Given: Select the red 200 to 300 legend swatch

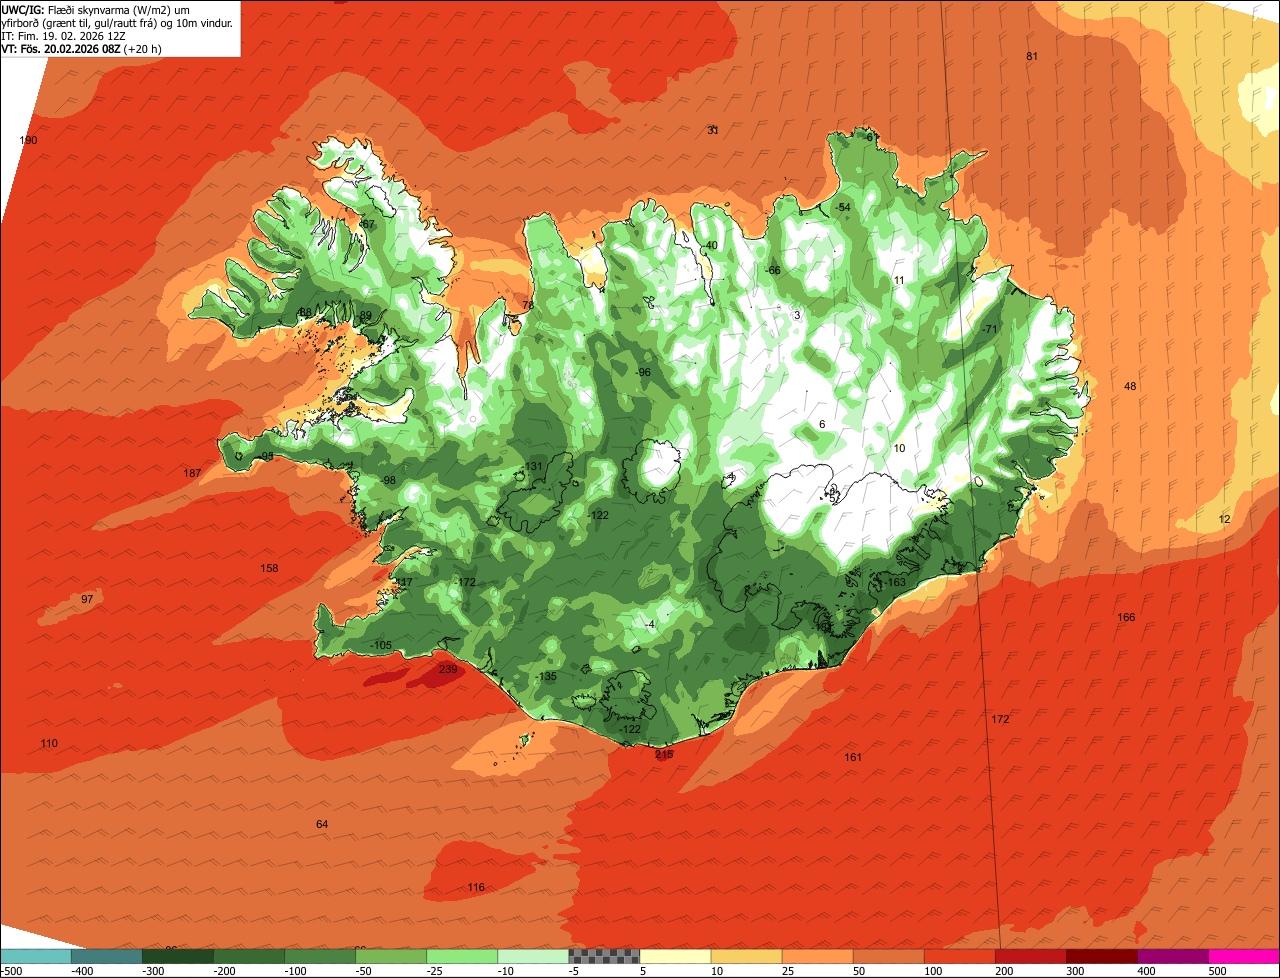Looking at the screenshot, I should tap(1030, 956).
